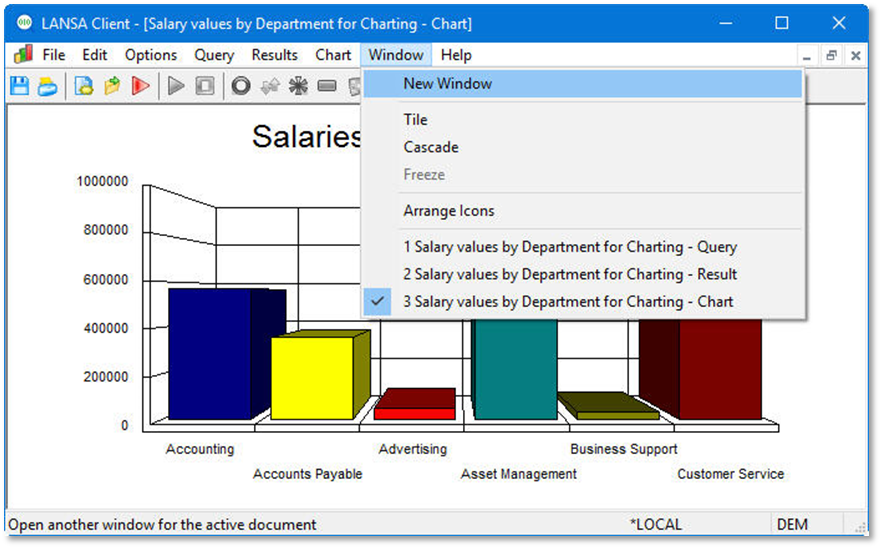881x548 pixels.
Task: Click the Accounts Payable axis label
Action: [307, 474]
